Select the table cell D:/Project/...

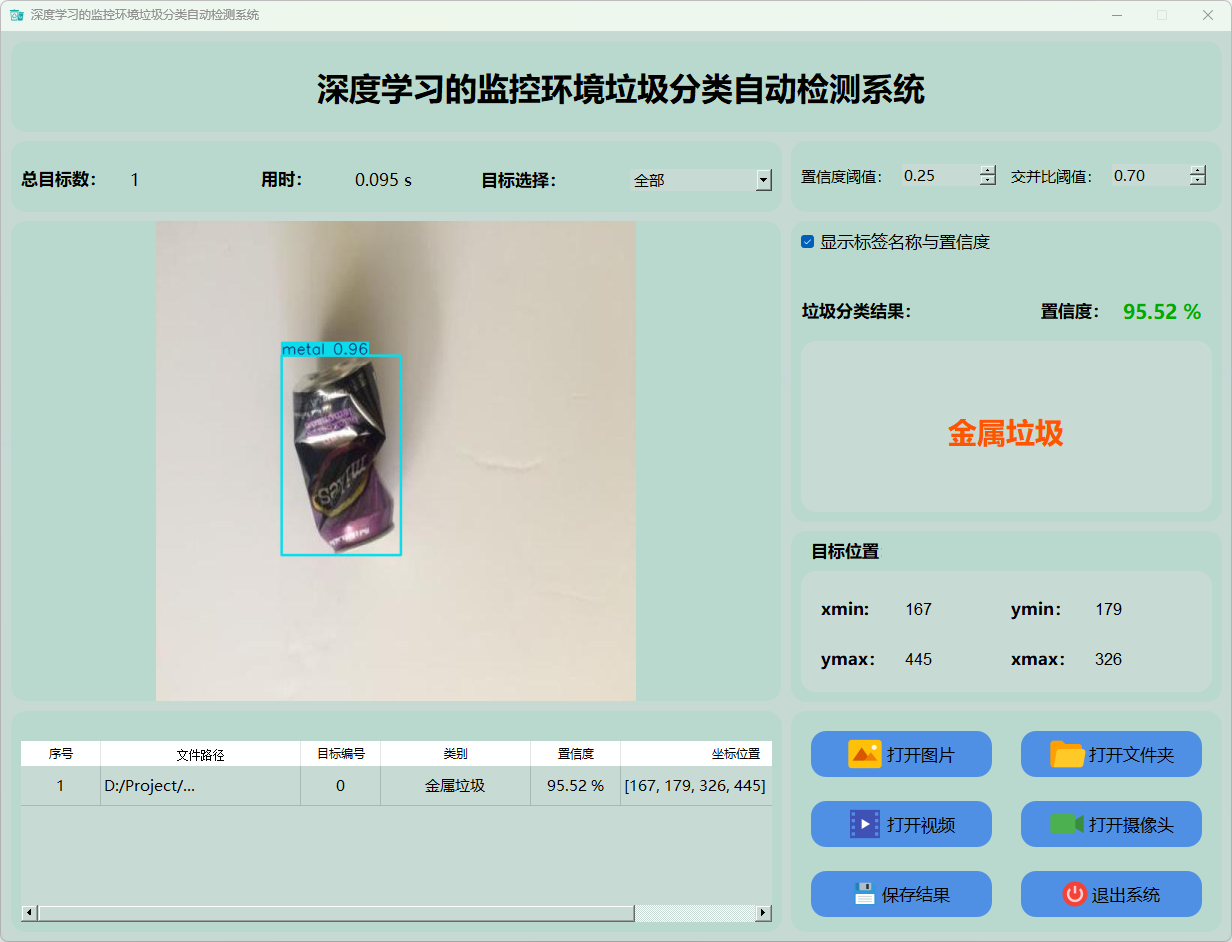coord(201,786)
